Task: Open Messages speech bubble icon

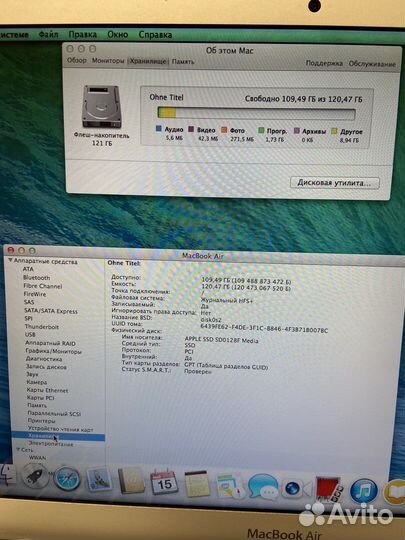Action: [x=263, y=486]
